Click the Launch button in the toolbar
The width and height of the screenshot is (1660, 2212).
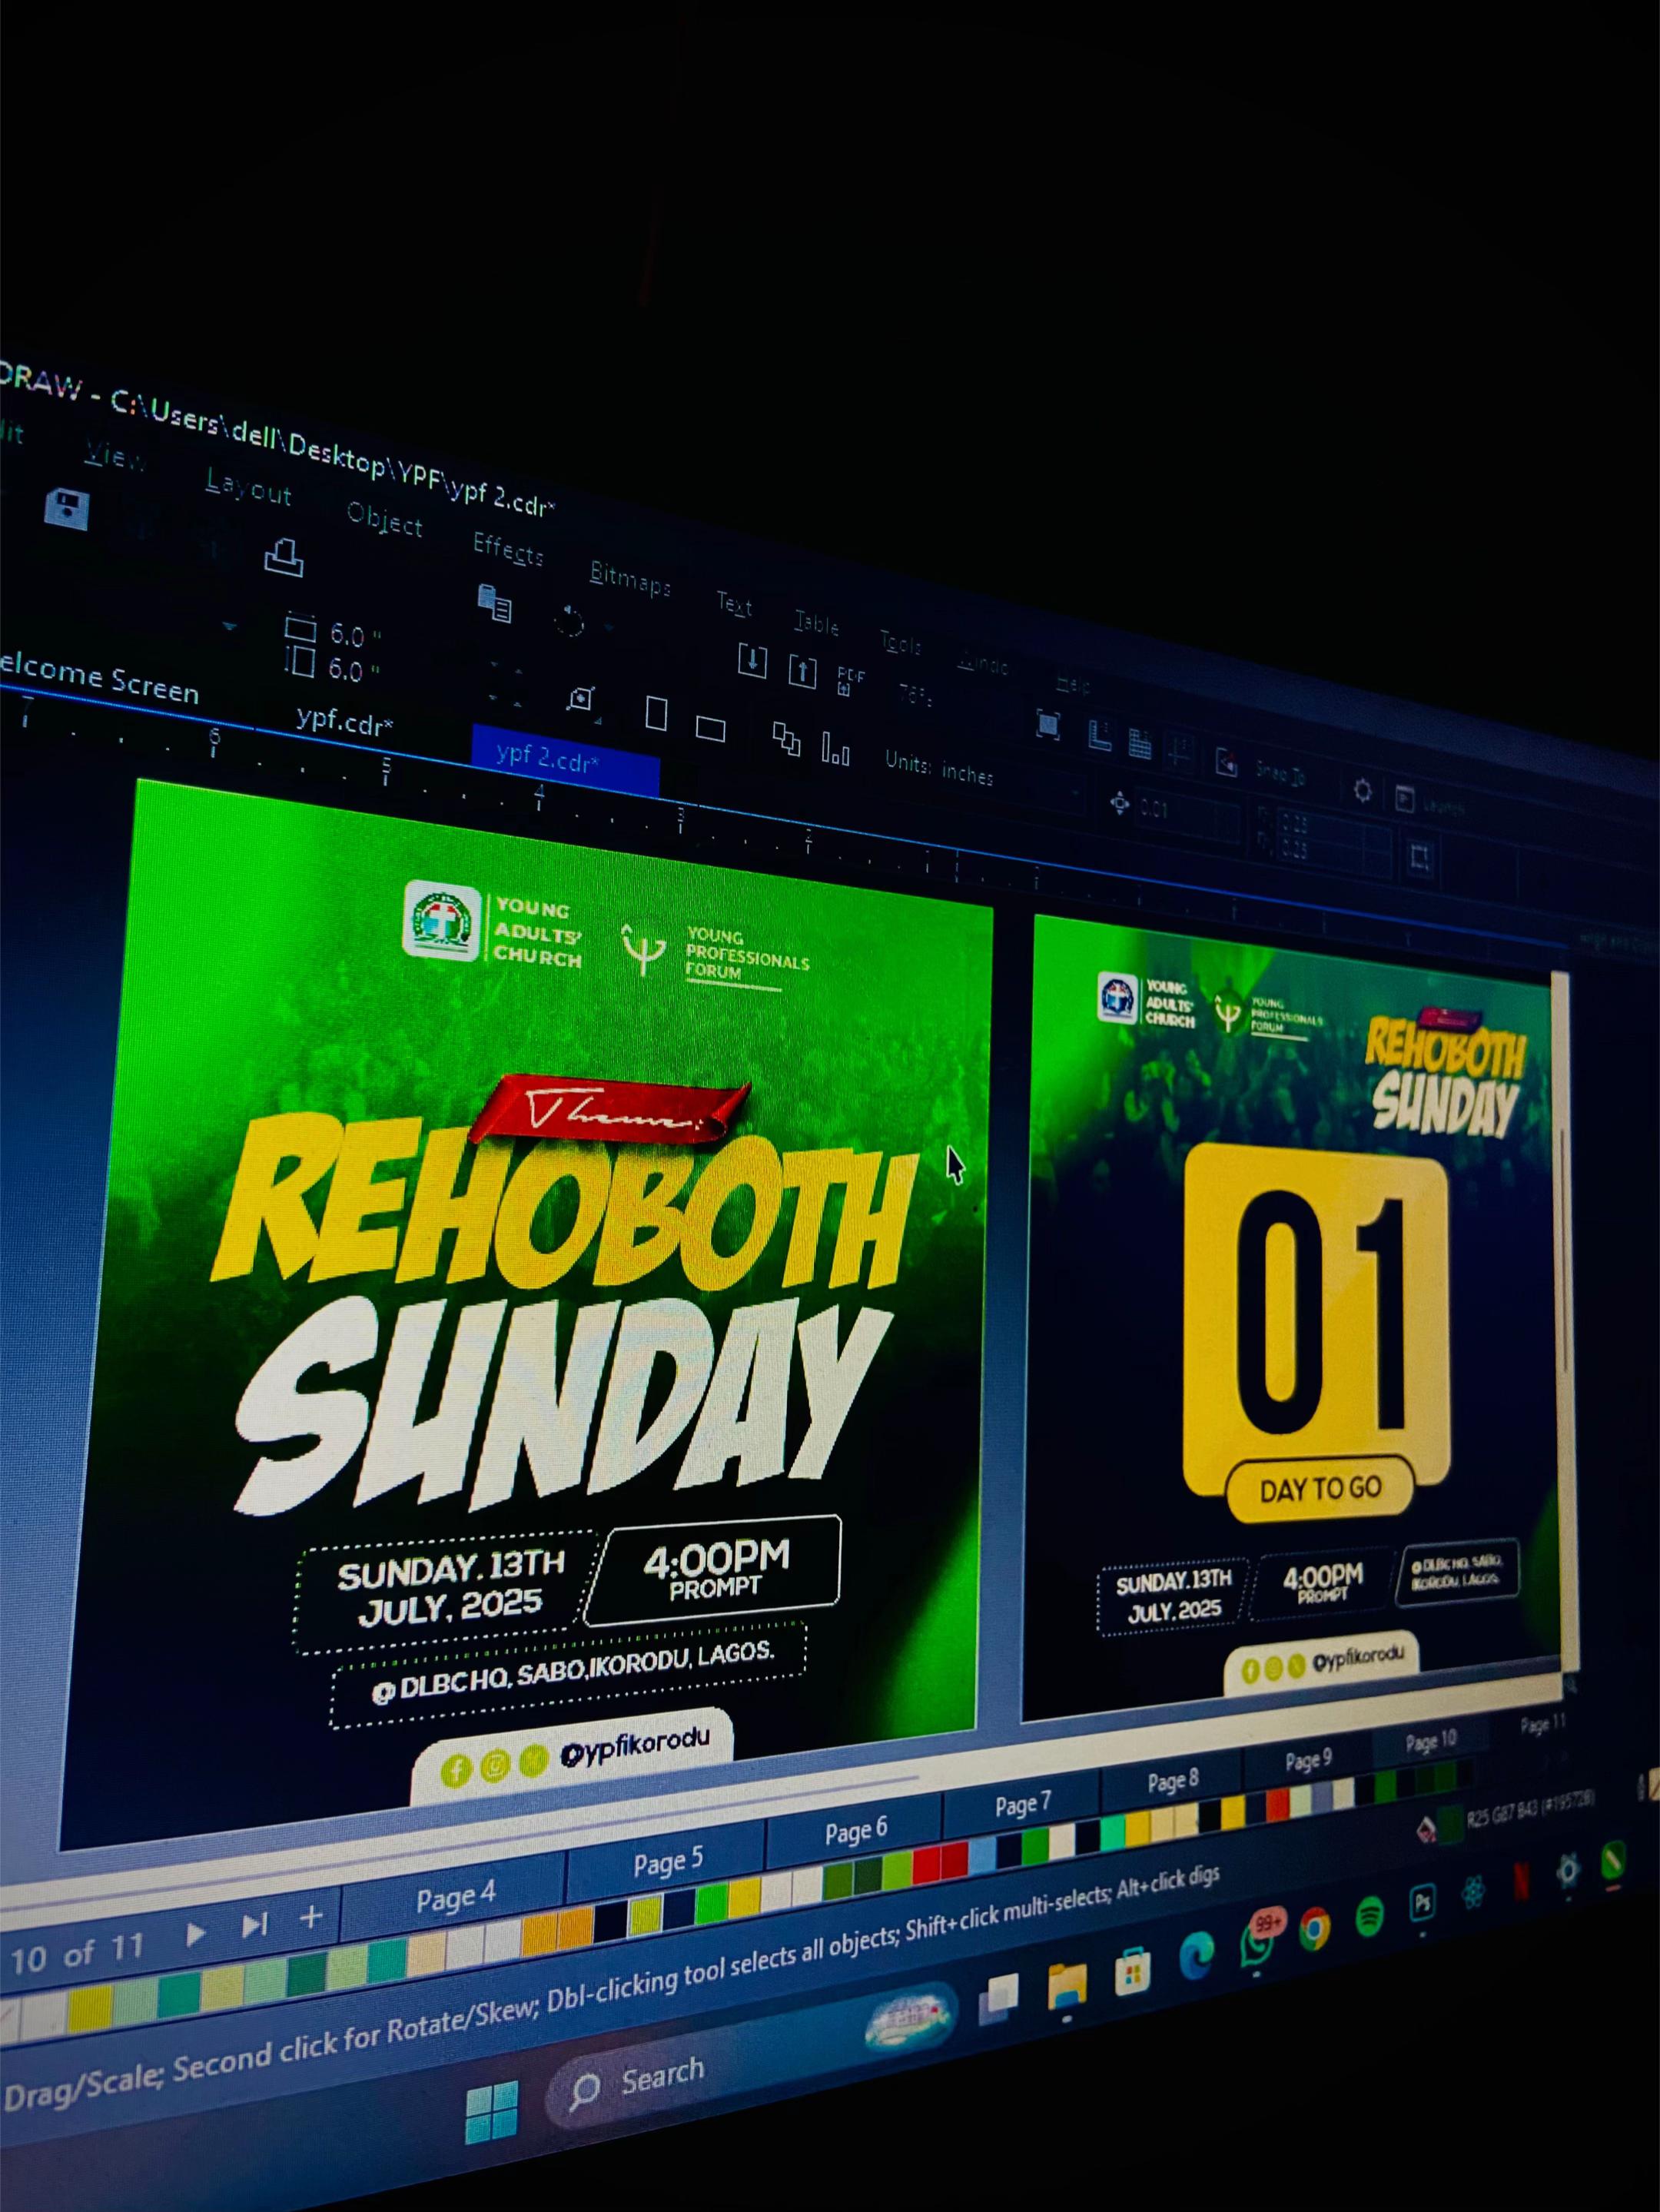coord(1429,802)
